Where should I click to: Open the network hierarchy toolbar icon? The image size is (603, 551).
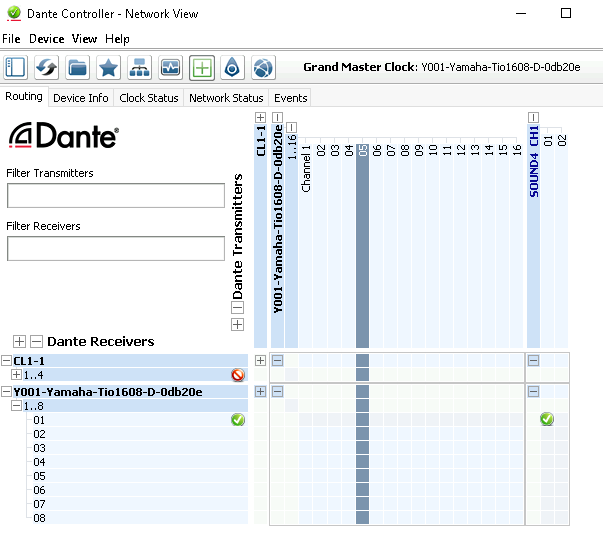[x=140, y=68]
